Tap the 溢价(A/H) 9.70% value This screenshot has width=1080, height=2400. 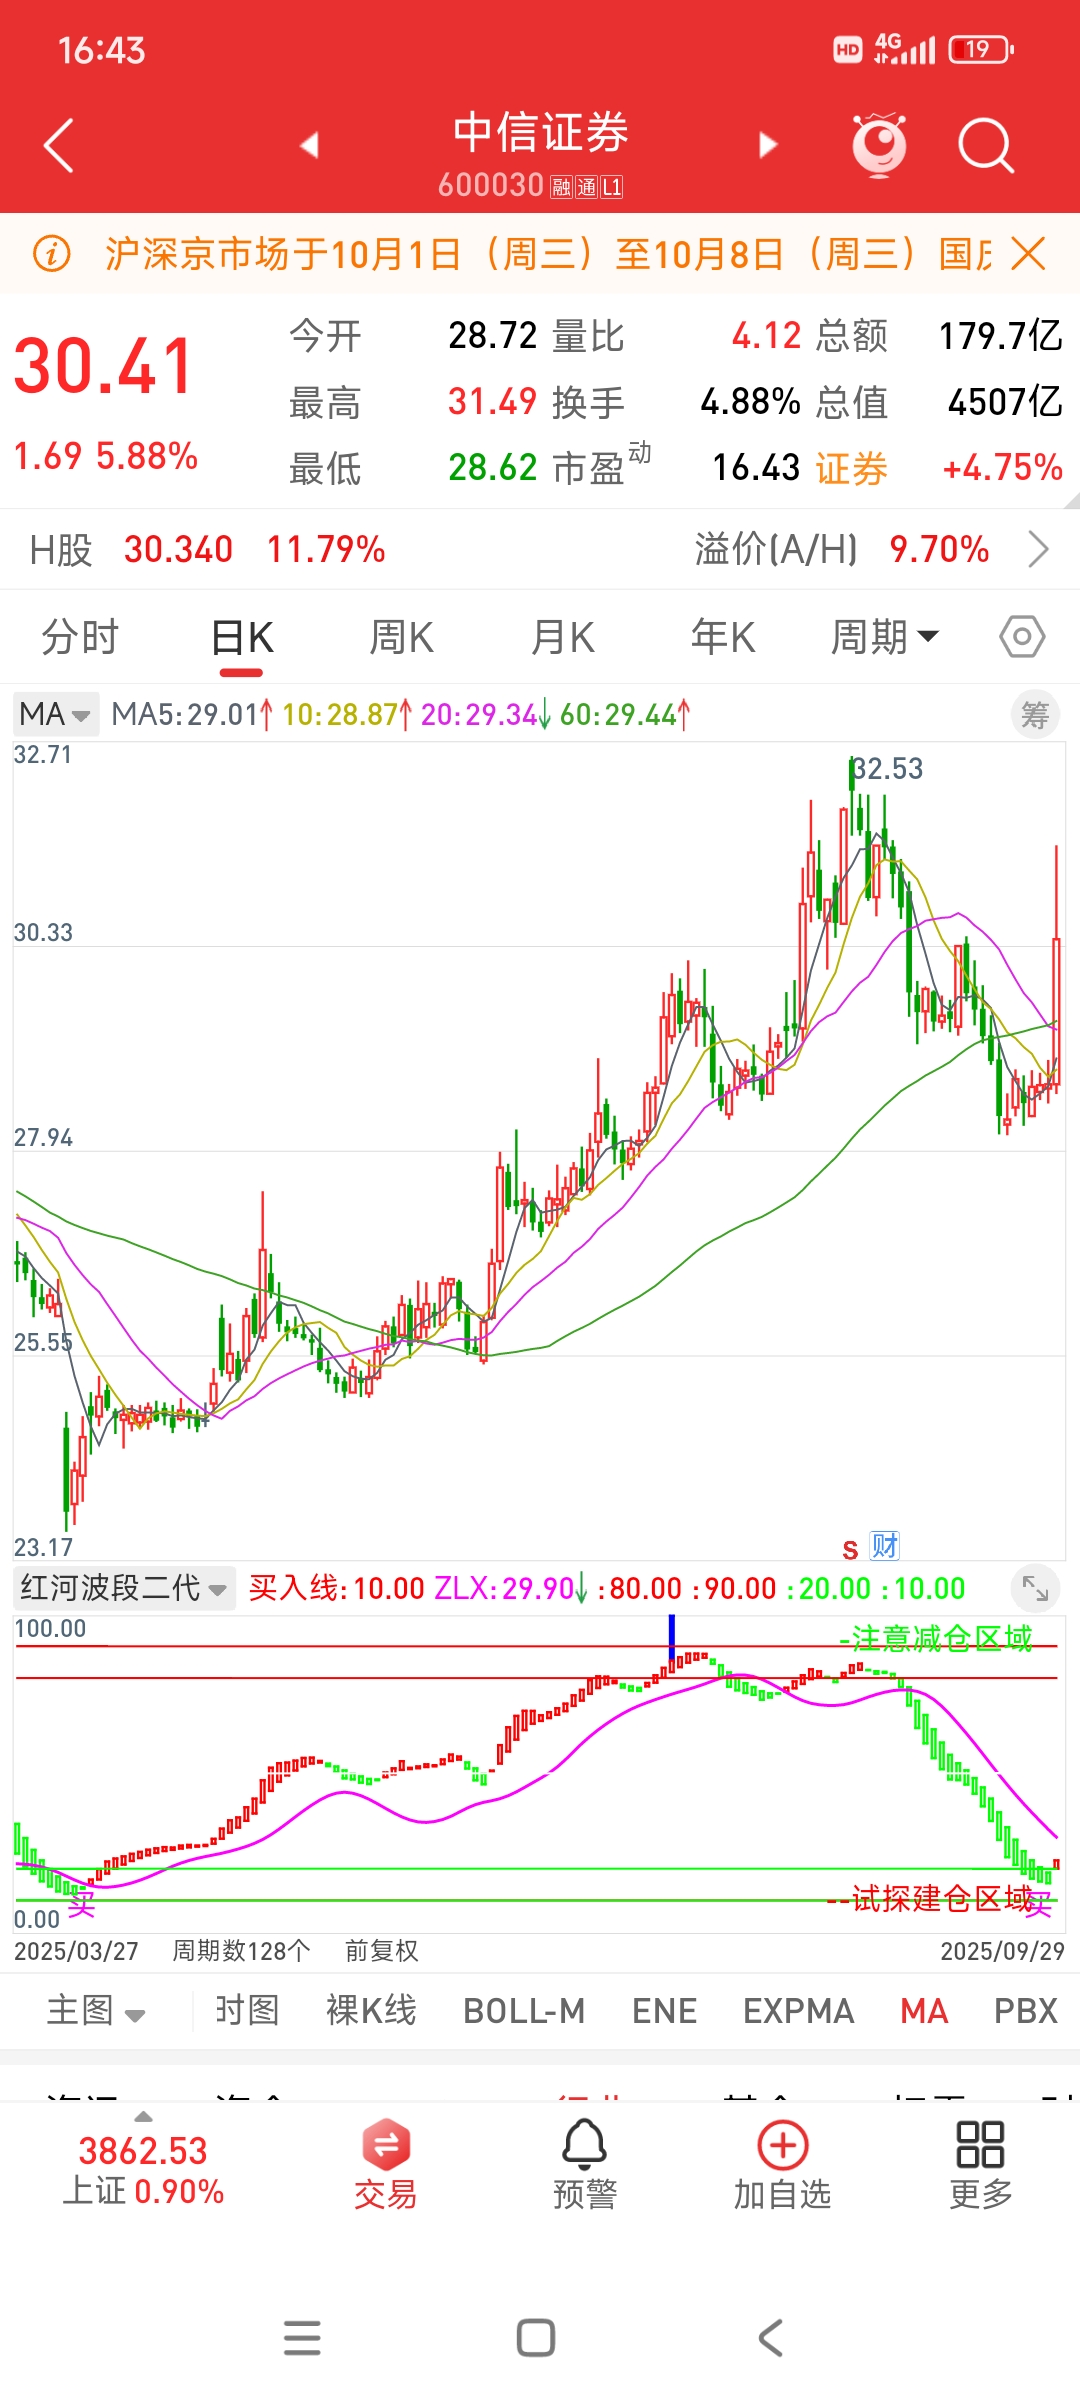point(939,549)
